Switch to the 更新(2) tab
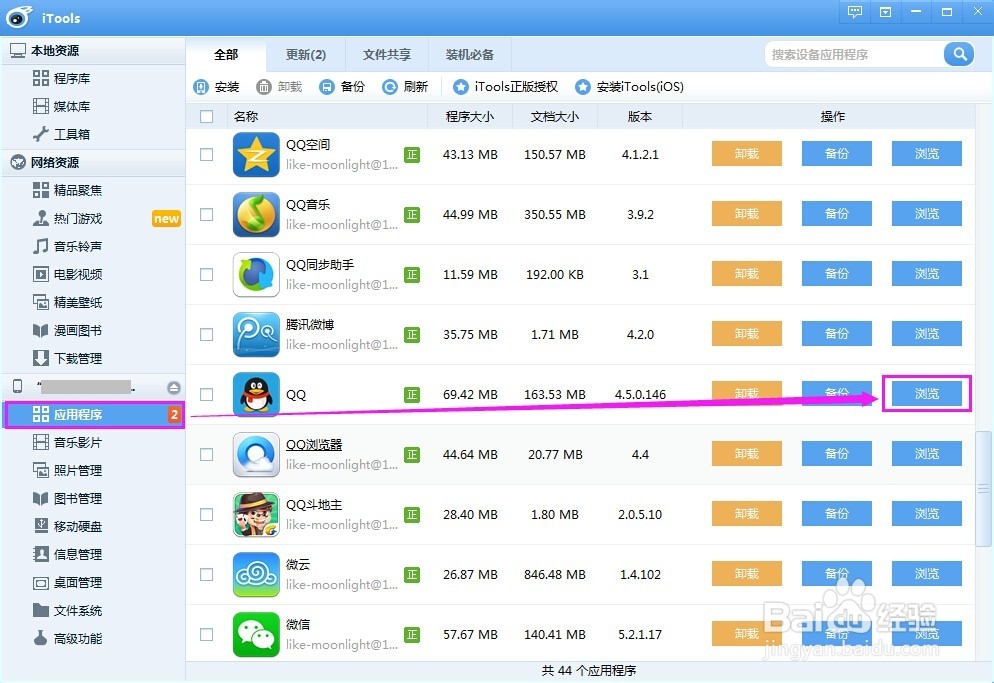Viewport: 994px width, 683px height. click(306, 55)
